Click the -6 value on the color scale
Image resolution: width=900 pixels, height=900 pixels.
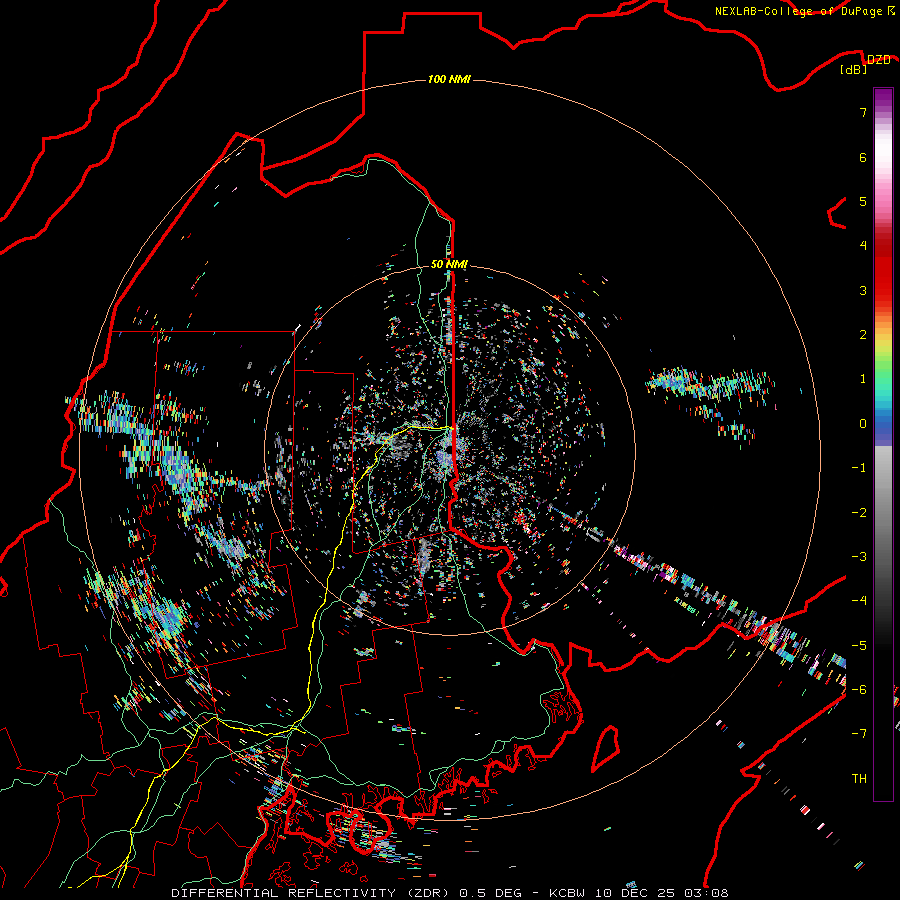pos(859,690)
